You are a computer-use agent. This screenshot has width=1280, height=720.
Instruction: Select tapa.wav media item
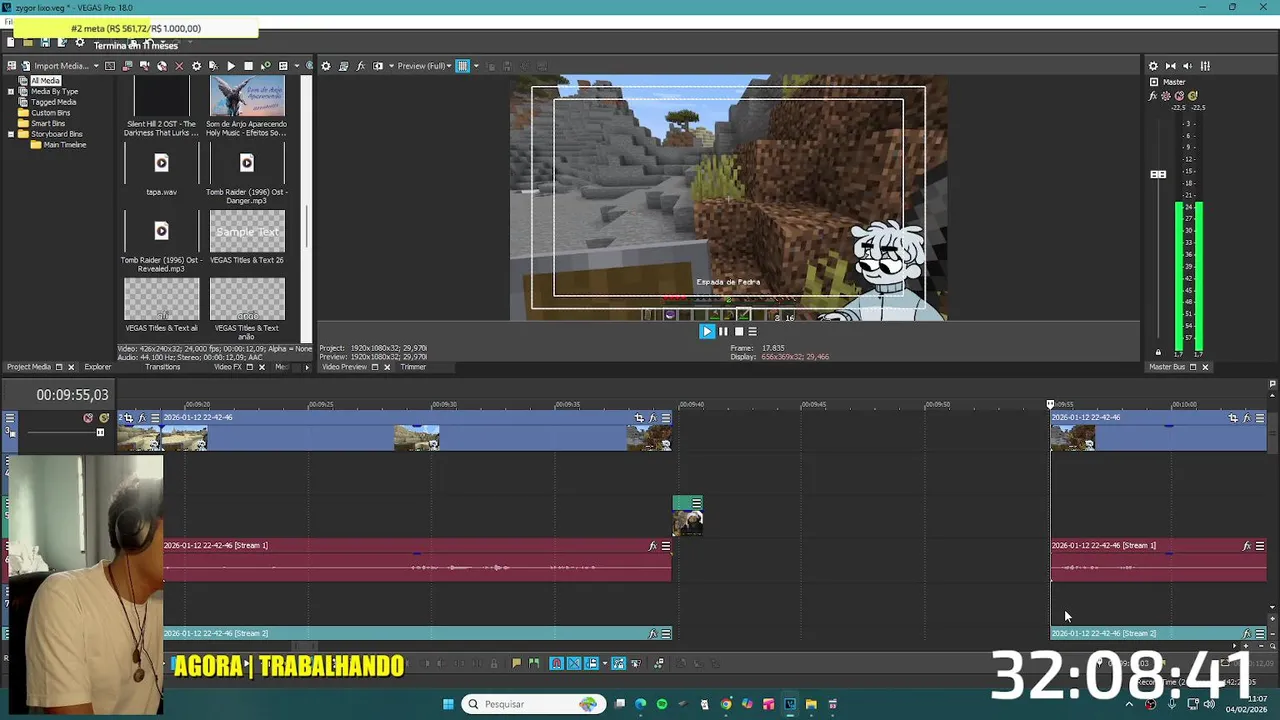(161, 163)
